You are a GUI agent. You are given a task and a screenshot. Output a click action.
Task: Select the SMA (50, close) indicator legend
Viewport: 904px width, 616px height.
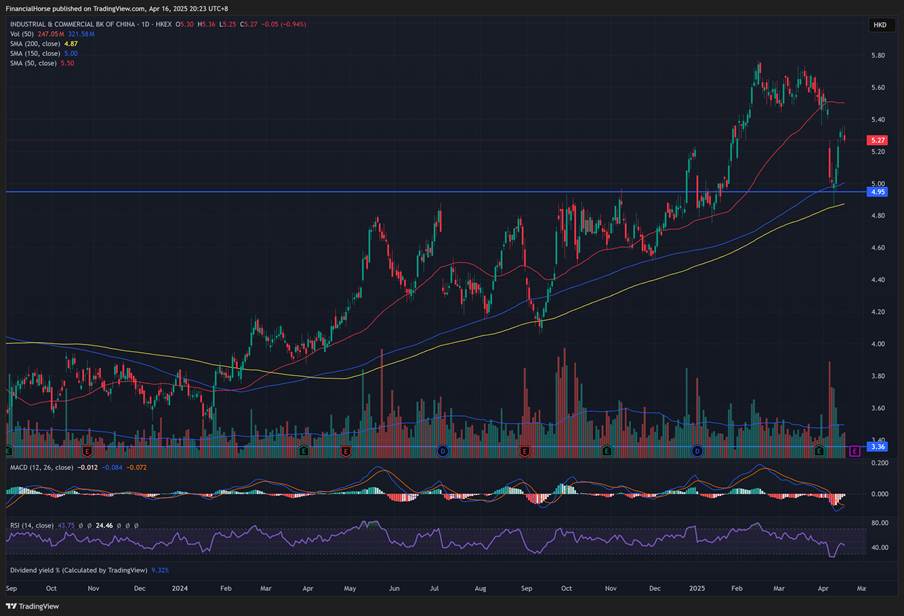(x=33, y=63)
